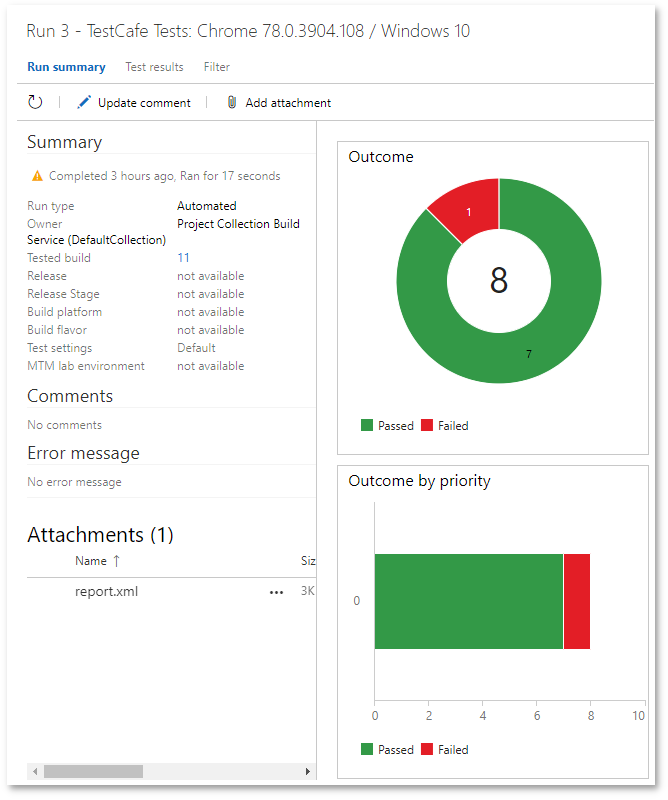Click the pencil icon for Update comment

[84, 102]
